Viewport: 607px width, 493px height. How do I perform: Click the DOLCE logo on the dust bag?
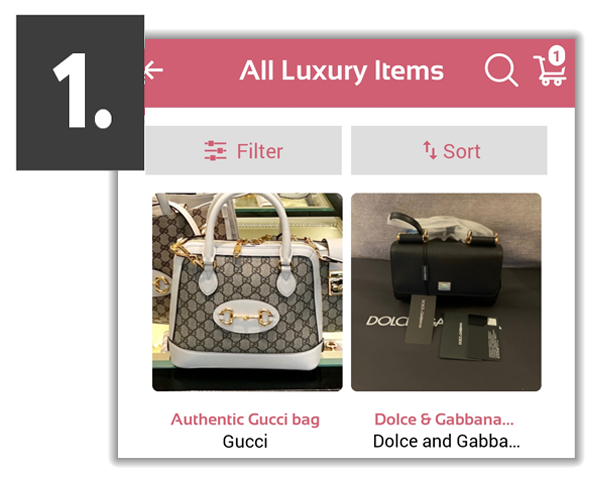tap(384, 321)
